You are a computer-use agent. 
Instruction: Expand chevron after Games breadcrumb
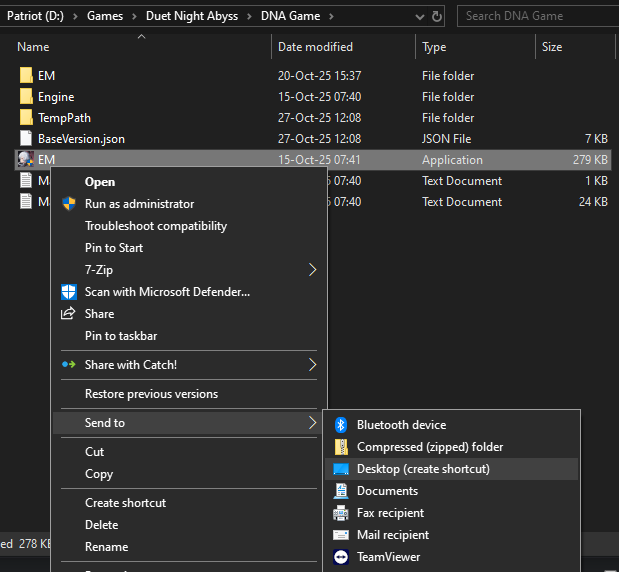134,16
